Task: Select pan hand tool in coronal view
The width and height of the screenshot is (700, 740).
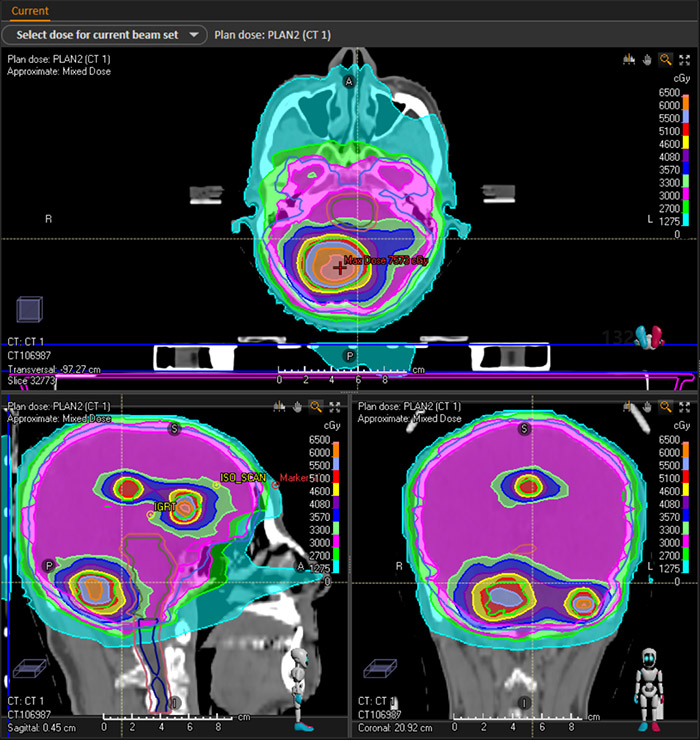Action: (x=647, y=407)
